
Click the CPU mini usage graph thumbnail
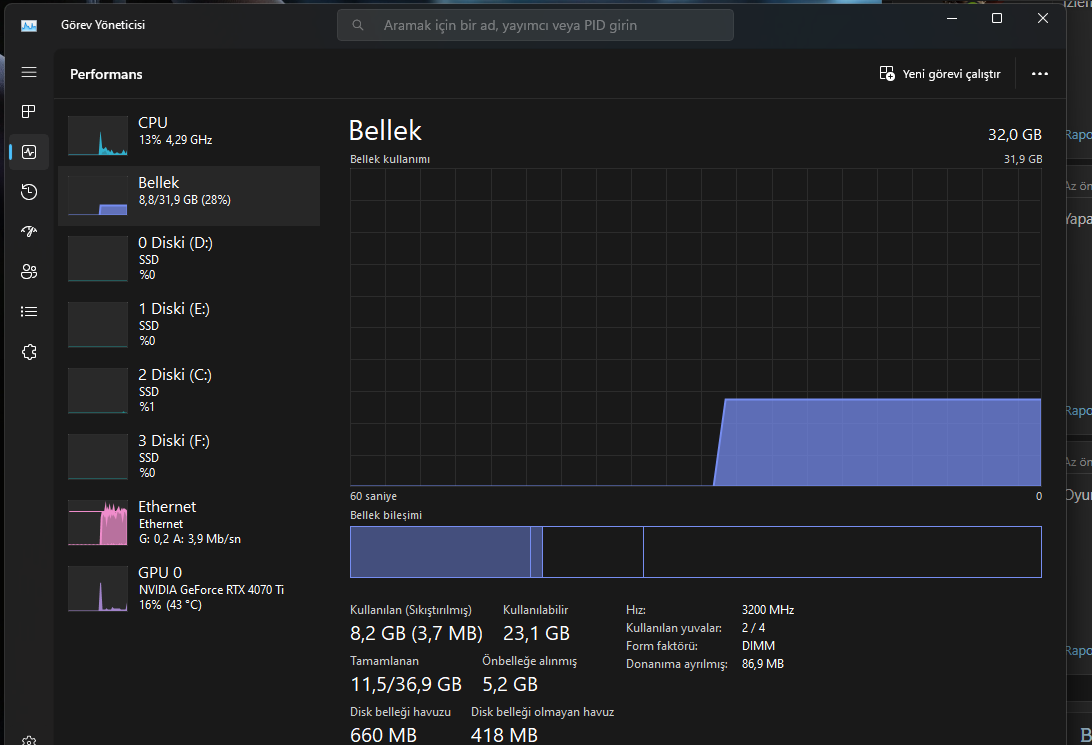click(98, 135)
